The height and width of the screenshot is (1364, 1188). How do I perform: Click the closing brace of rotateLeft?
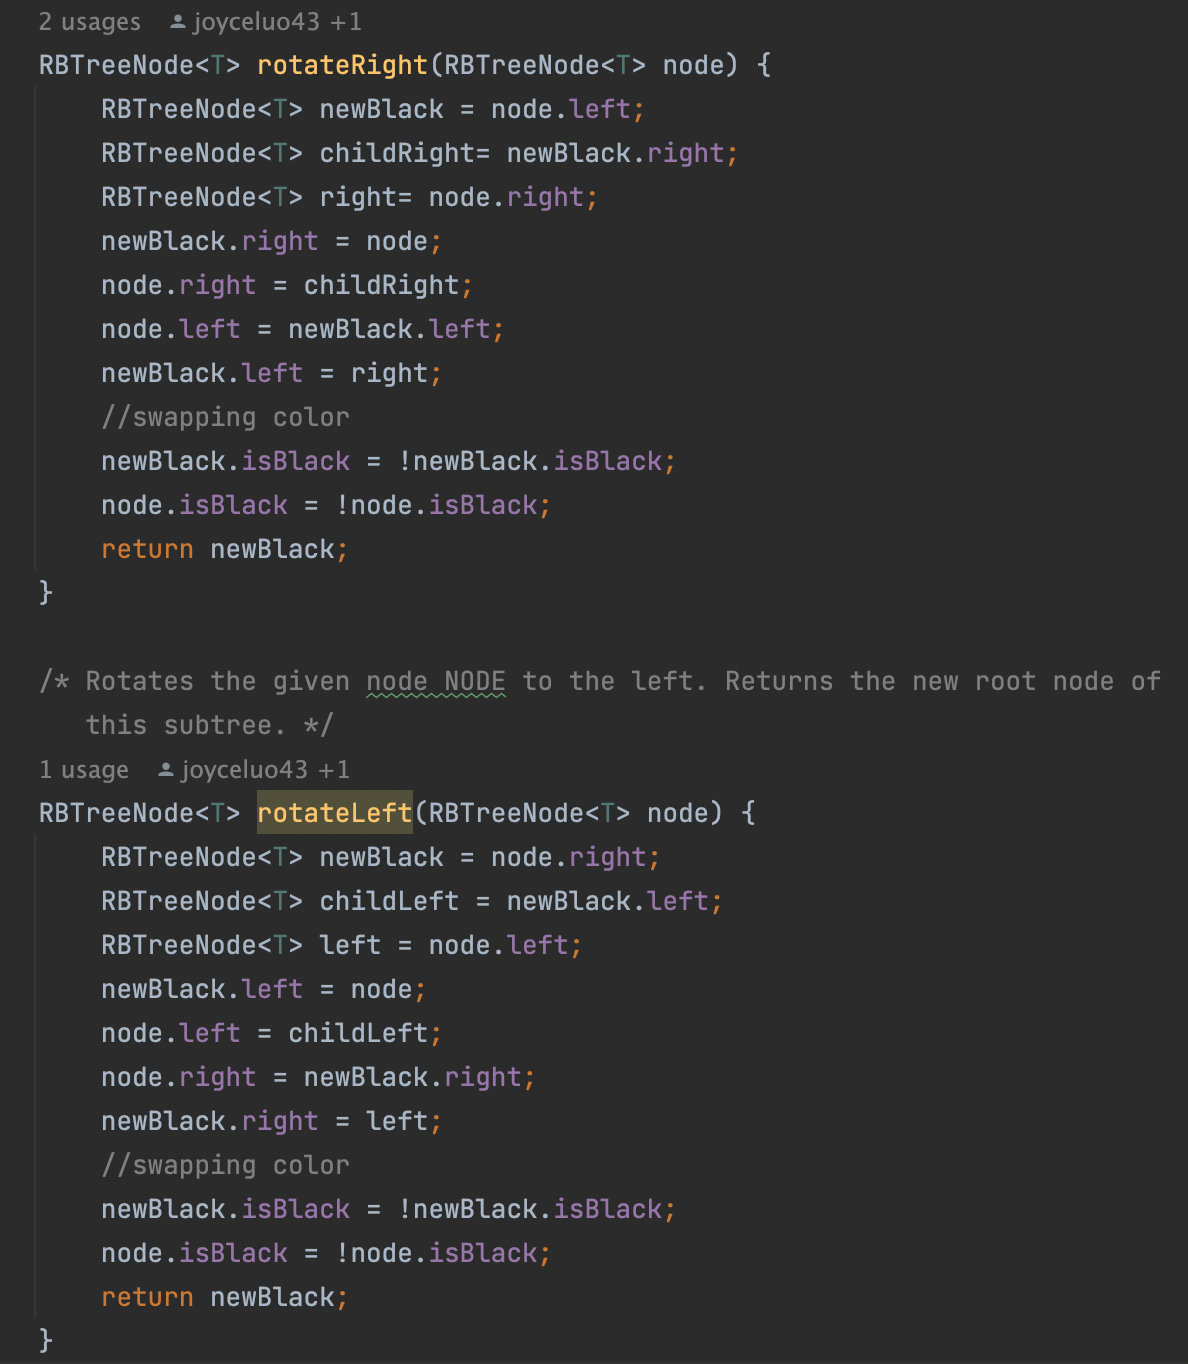[46, 1340]
